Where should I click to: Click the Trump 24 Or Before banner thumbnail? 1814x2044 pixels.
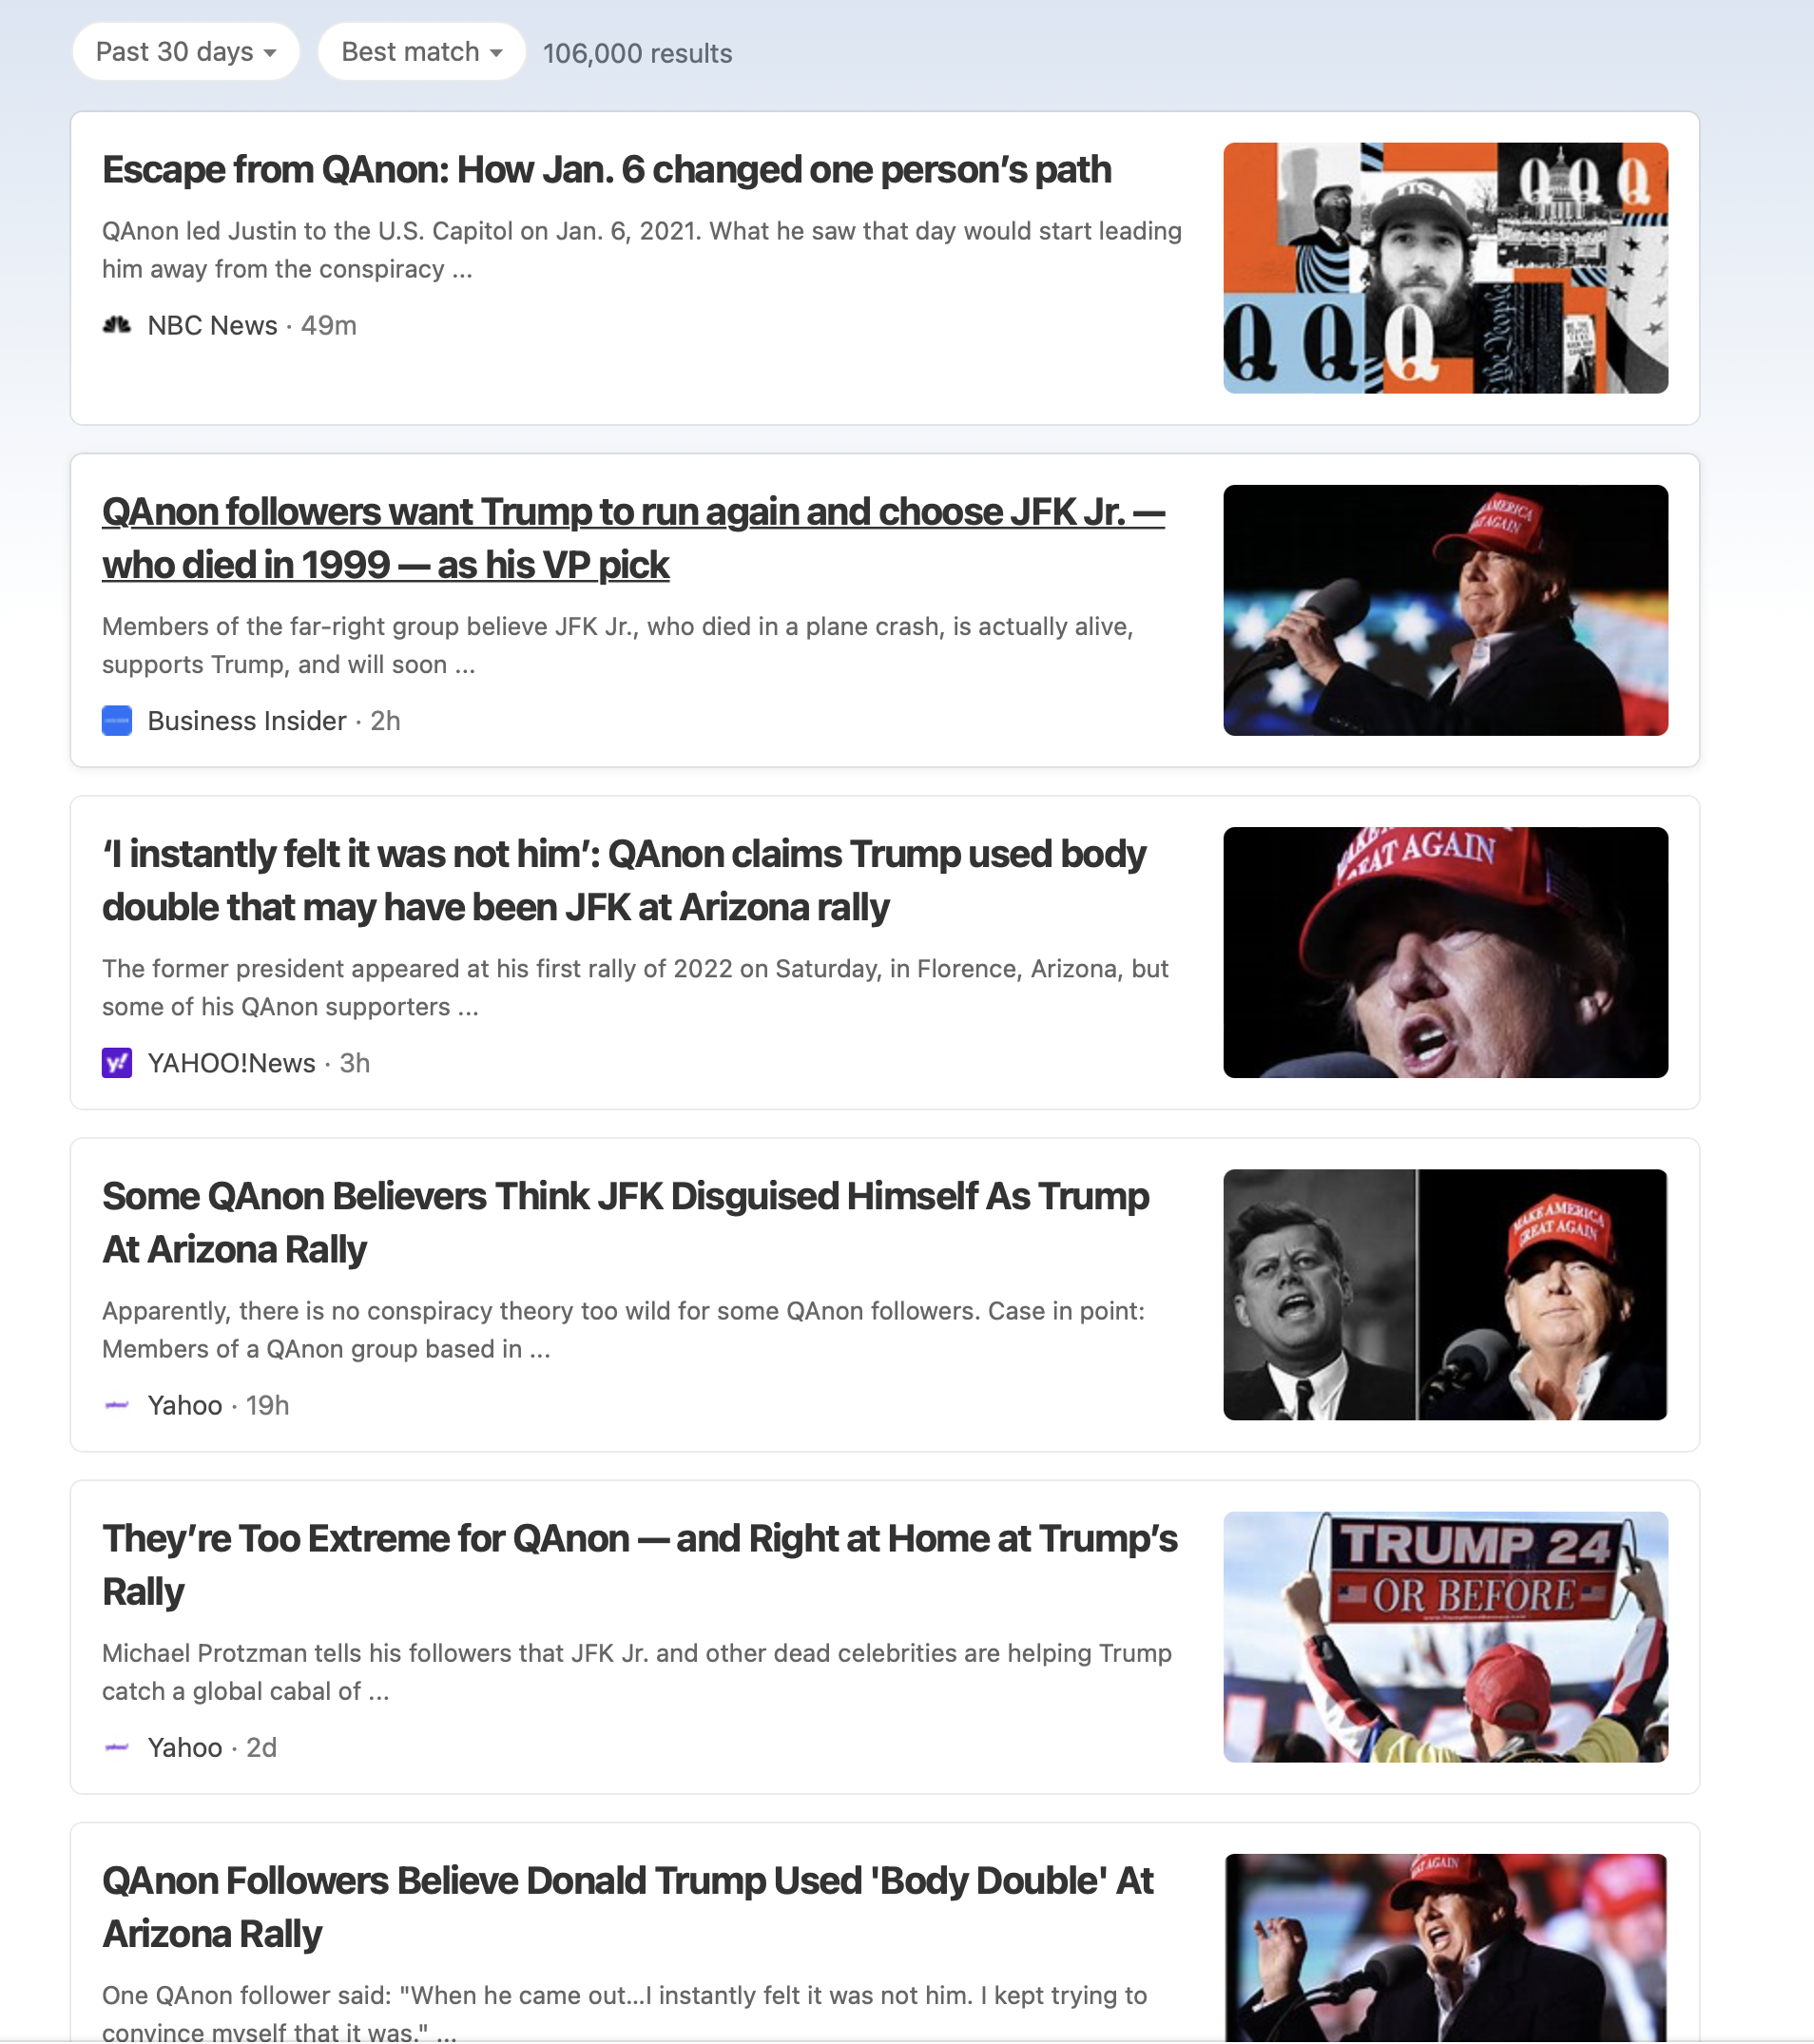tap(1445, 1636)
